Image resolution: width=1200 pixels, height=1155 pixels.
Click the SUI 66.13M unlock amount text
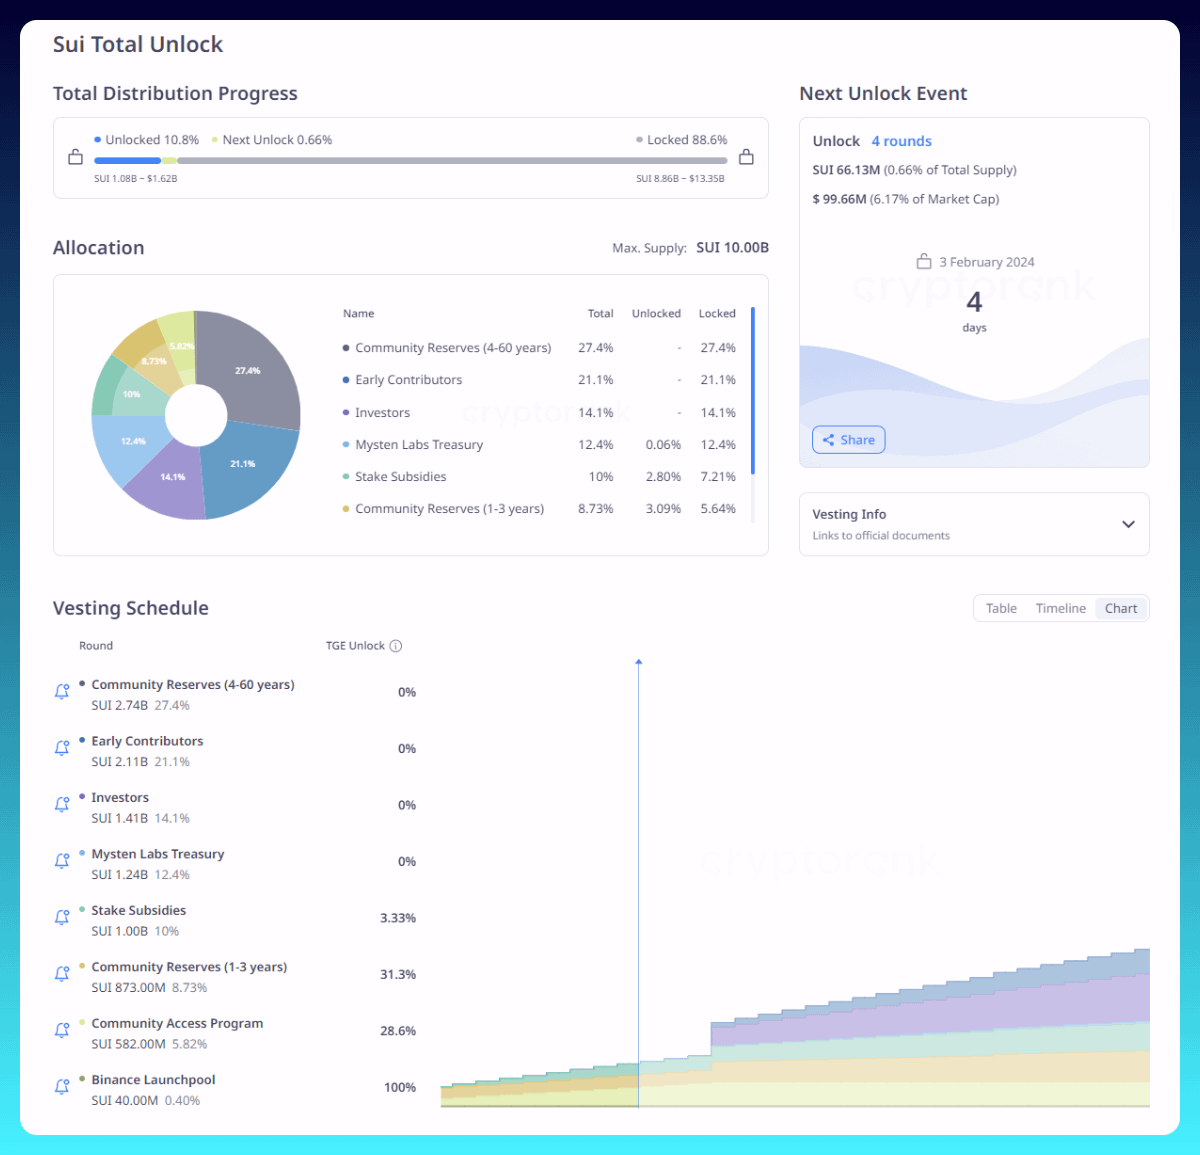tap(846, 170)
